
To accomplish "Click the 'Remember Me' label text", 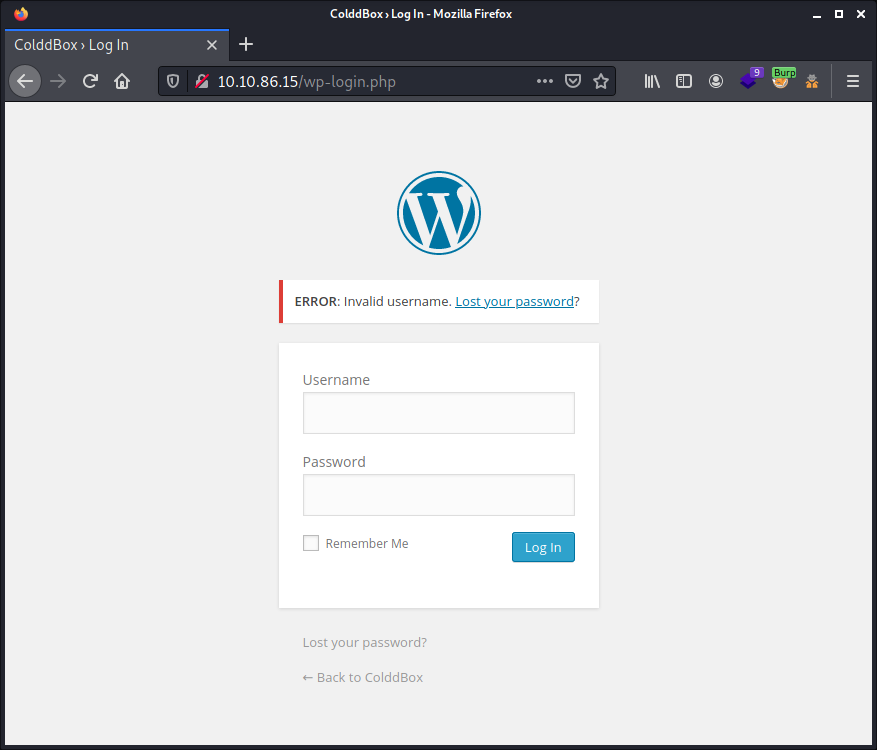I will coord(367,544).
